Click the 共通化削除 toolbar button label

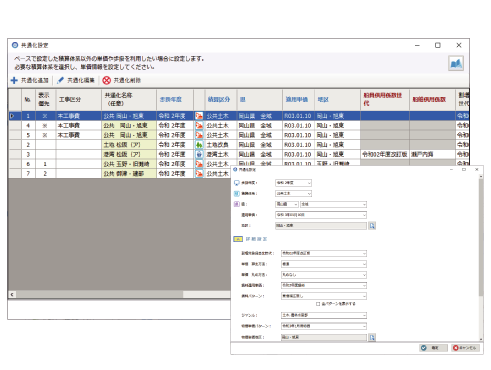pyautogui.click(x=127, y=80)
